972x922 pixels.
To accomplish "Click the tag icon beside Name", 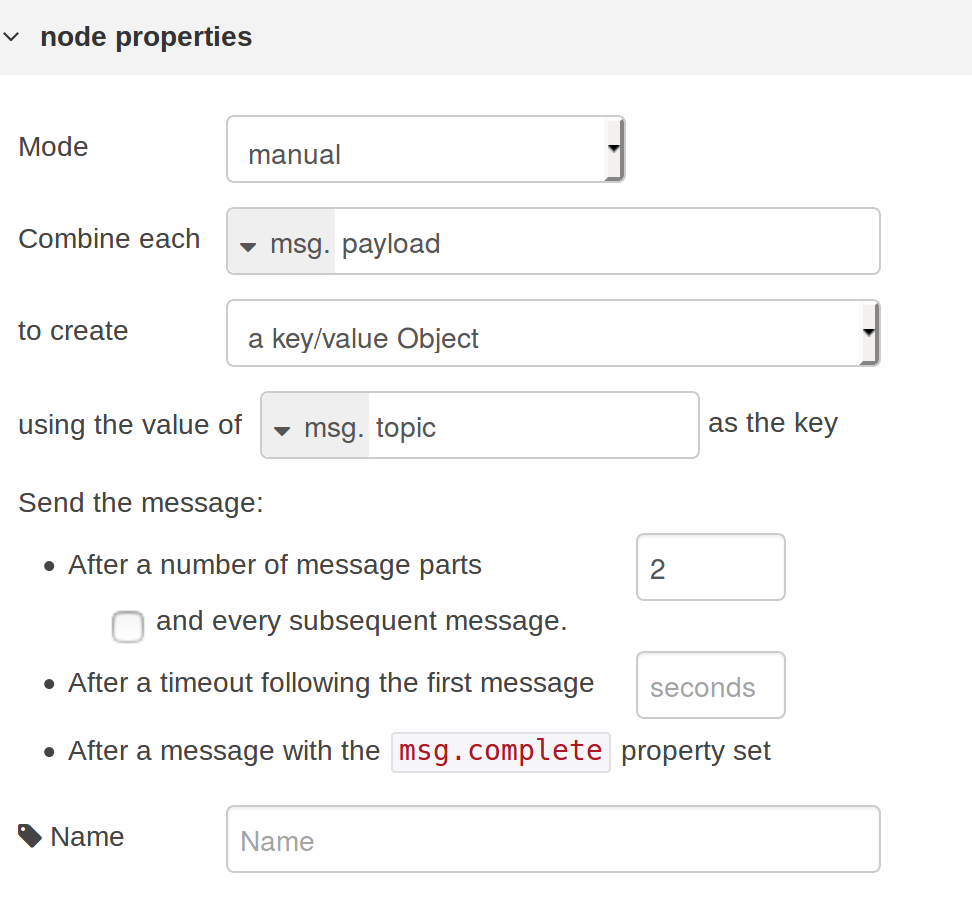I will tap(30, 836).
